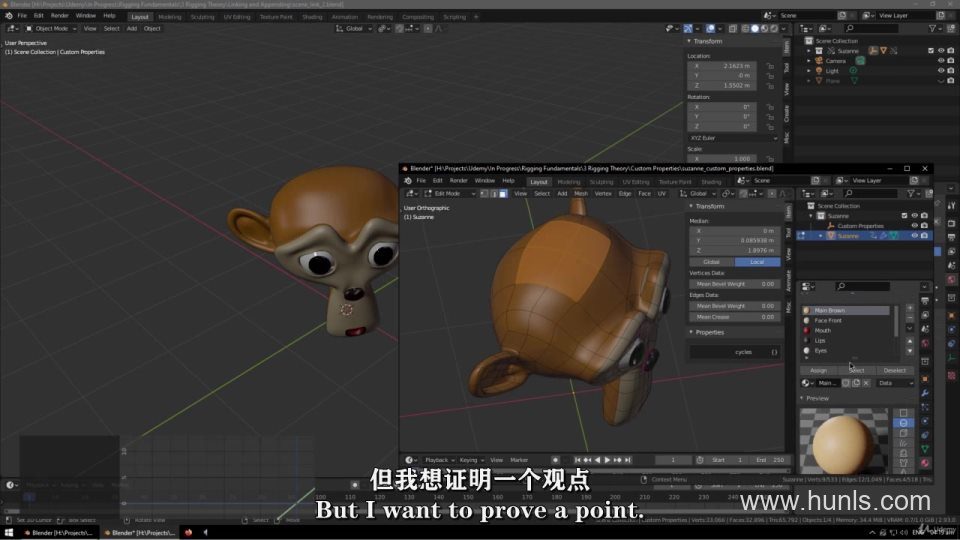Click Global button in front window Transform panel

pyautogui.click(x=711, y=262)
